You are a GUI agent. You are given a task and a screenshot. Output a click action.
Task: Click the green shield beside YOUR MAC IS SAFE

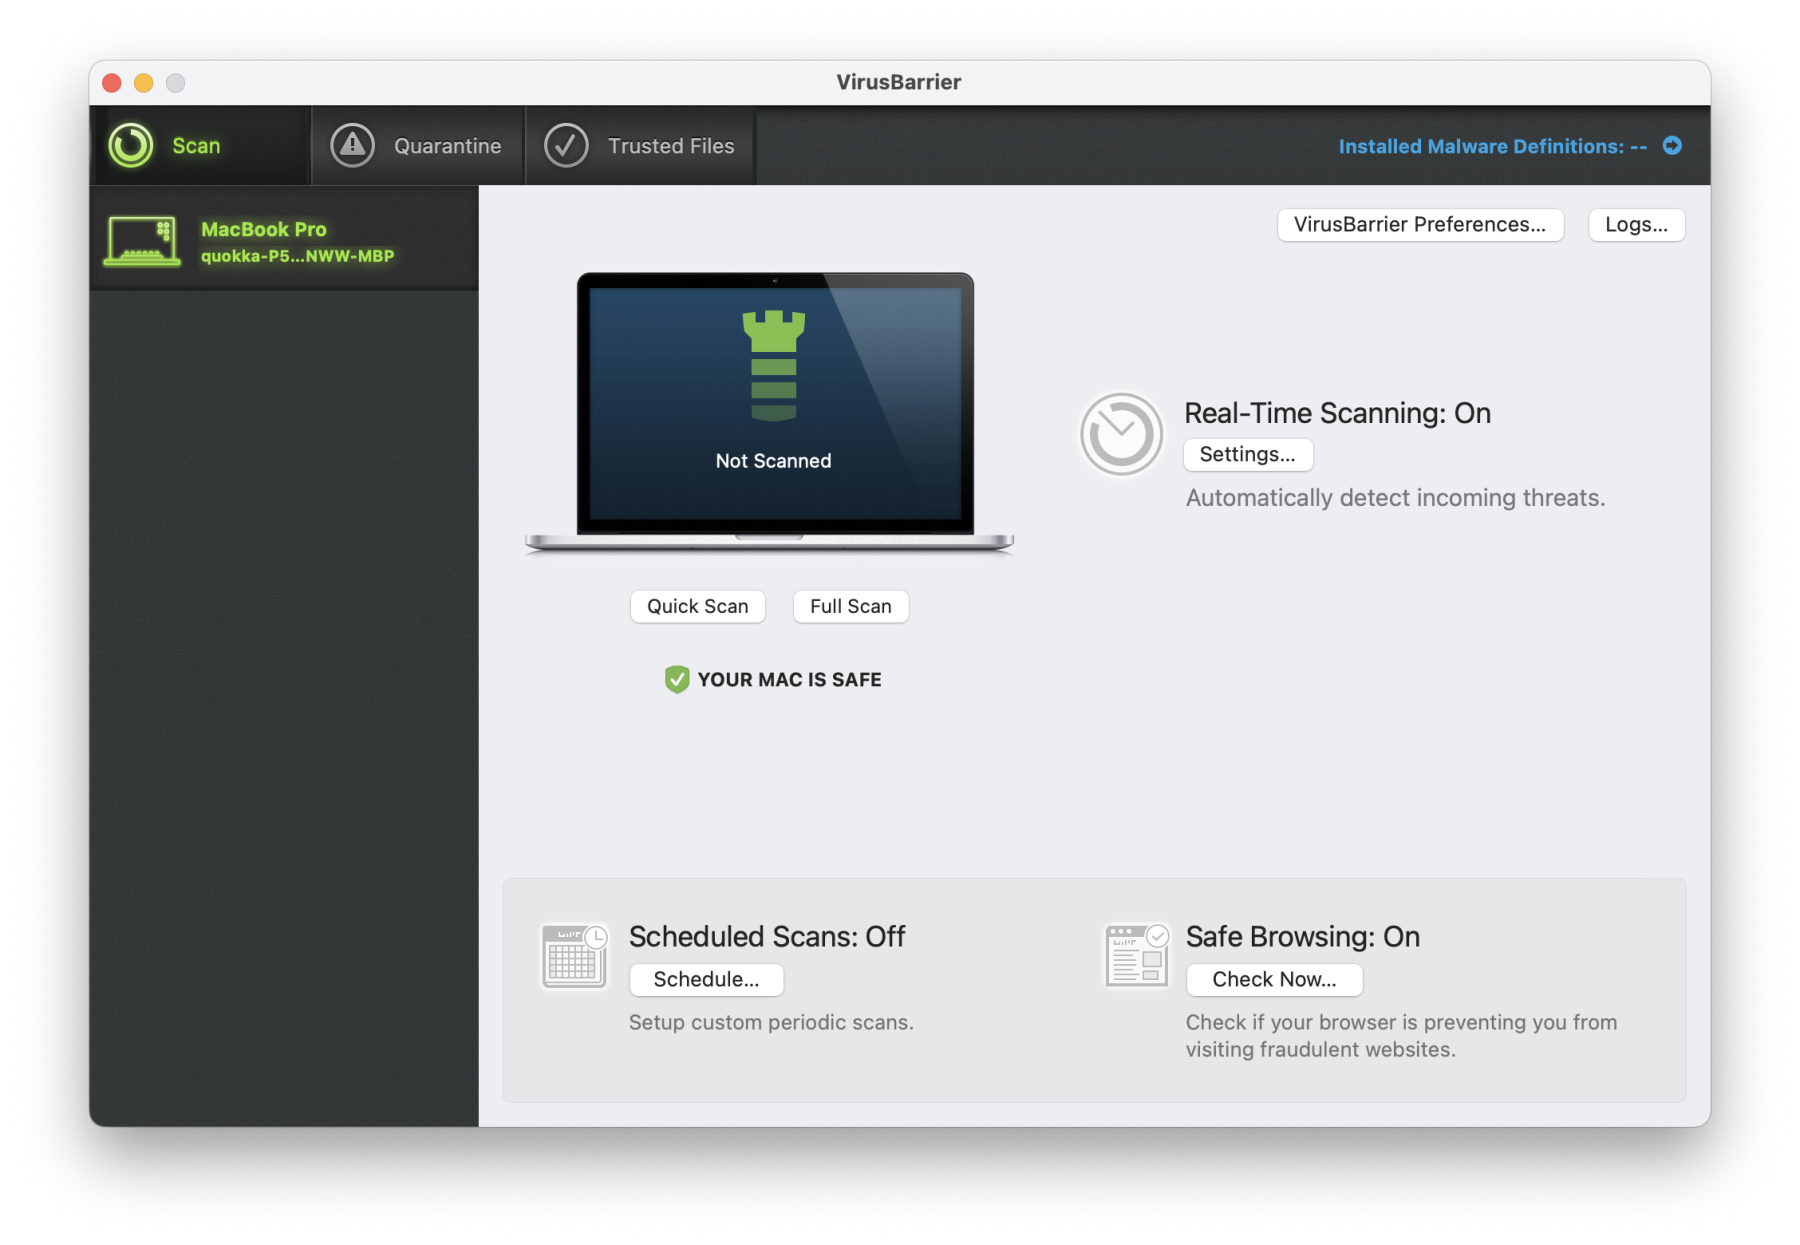[x=676, y=679]
